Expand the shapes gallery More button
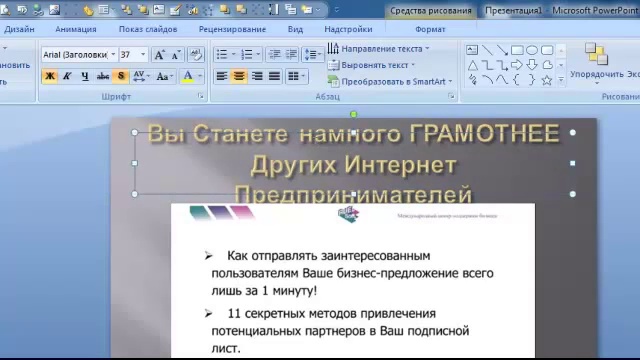This screenshot has width=640, height=360. [561, 80]
